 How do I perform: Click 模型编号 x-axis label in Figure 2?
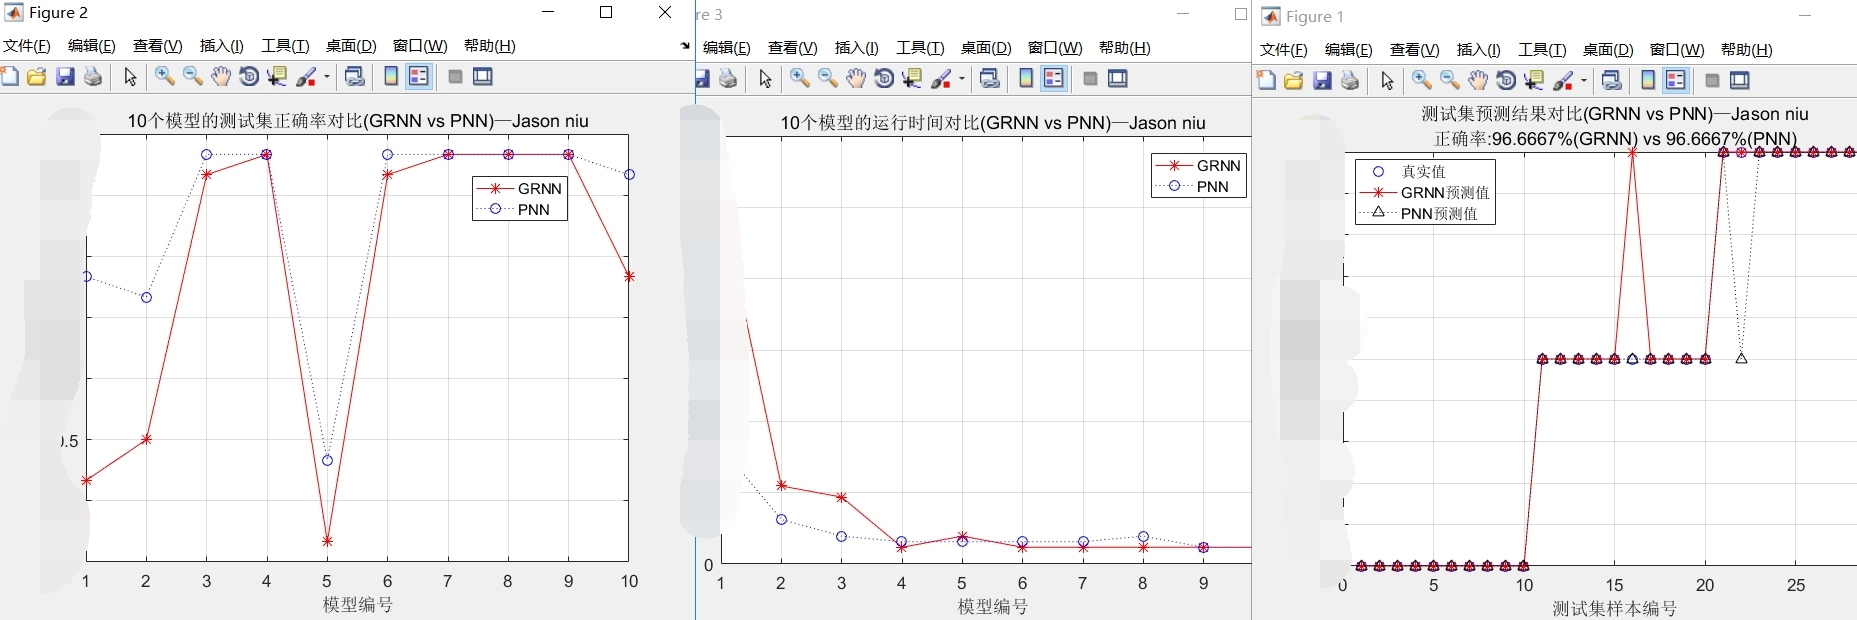(x=358, y=605)
